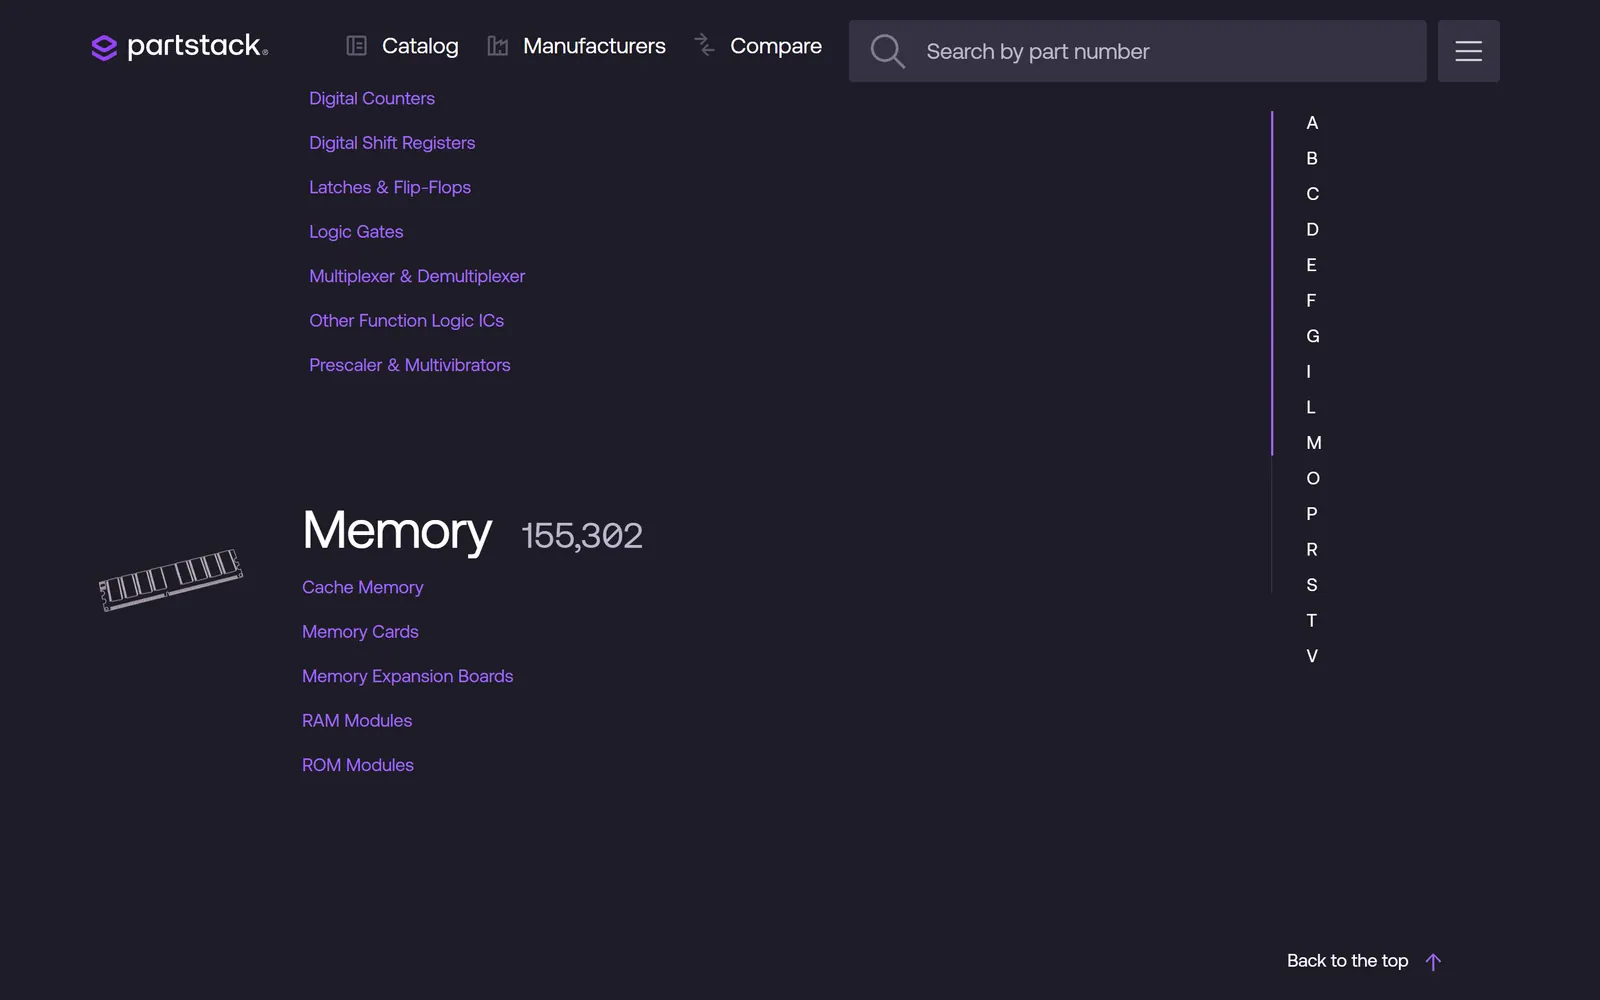Open the Digital Shift Registers link
This screenshot has height=1000, width=1600.
[392, 143]
